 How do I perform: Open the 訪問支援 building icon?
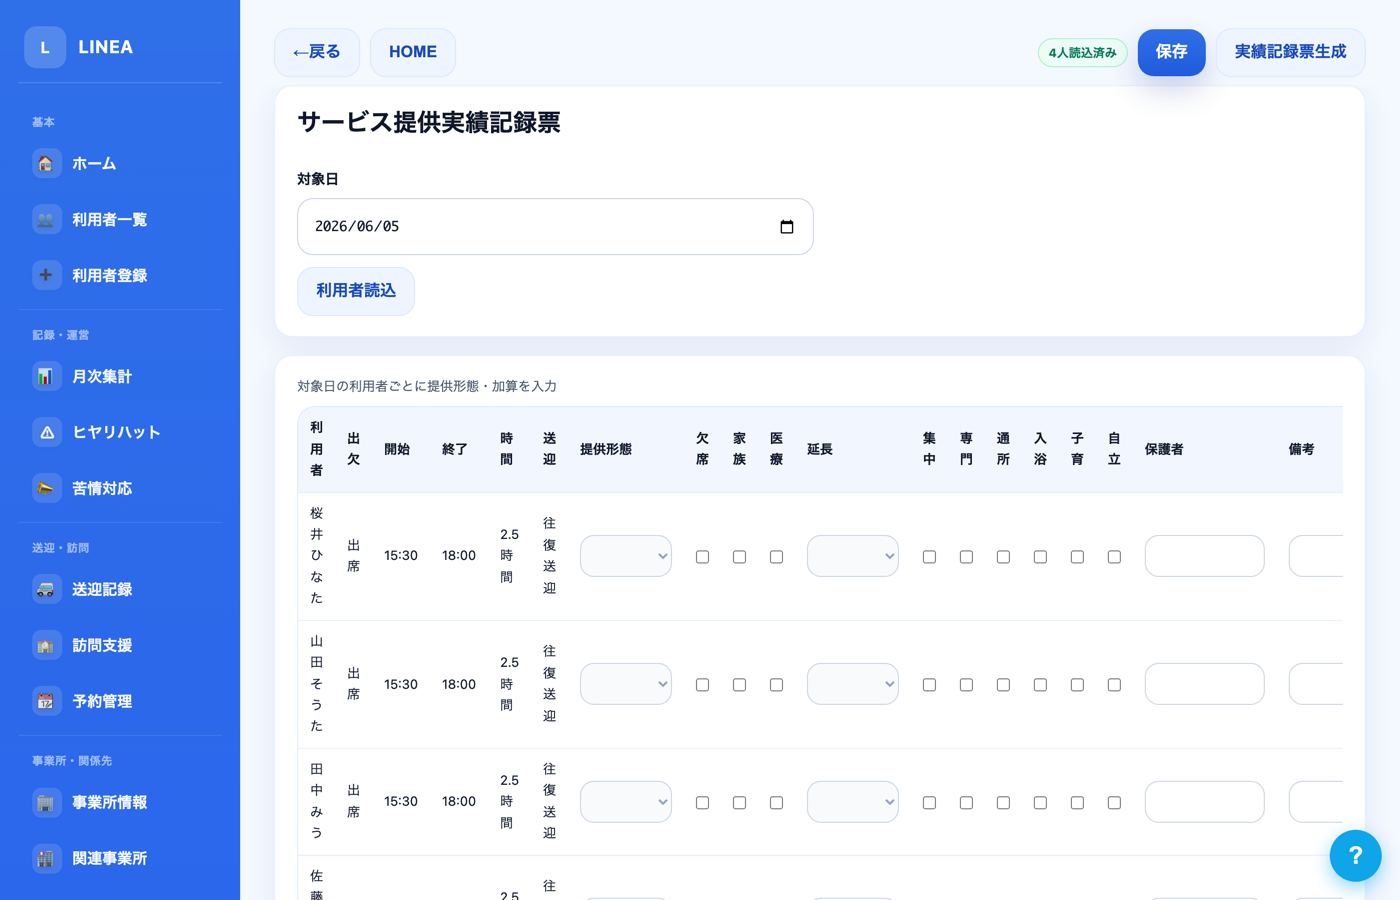click(46, 645)
